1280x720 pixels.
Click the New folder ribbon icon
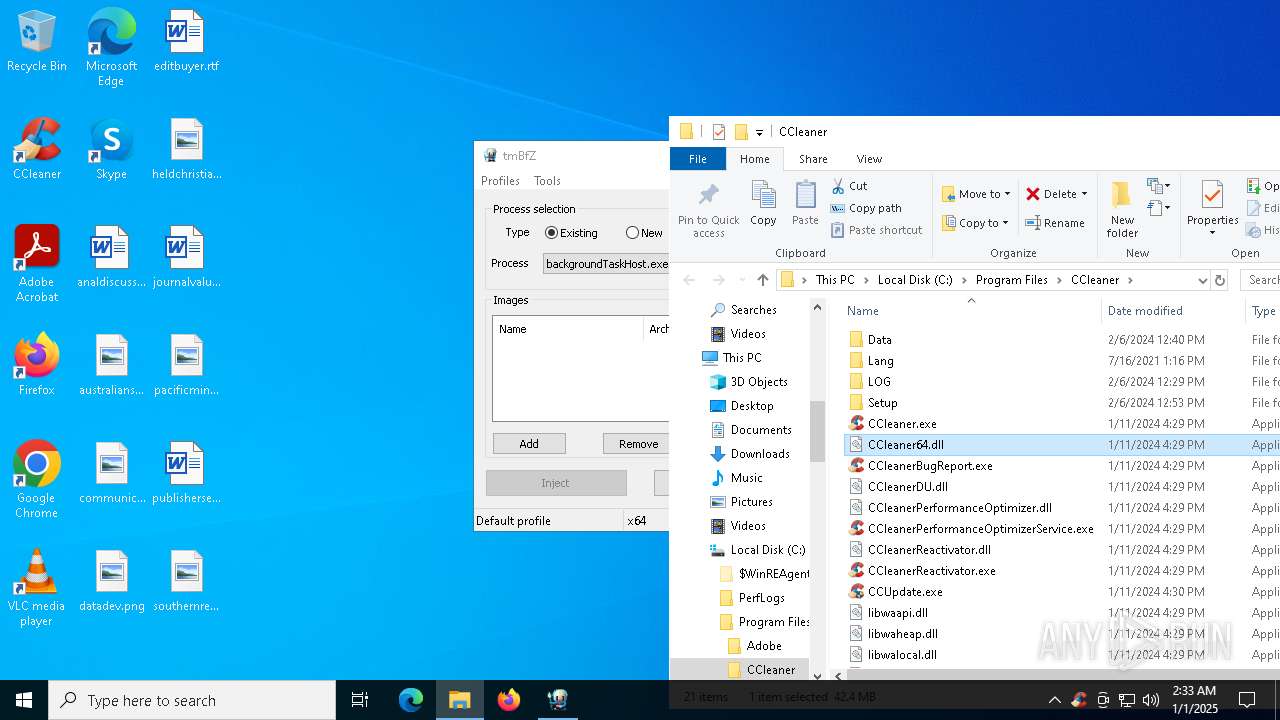1122,210
